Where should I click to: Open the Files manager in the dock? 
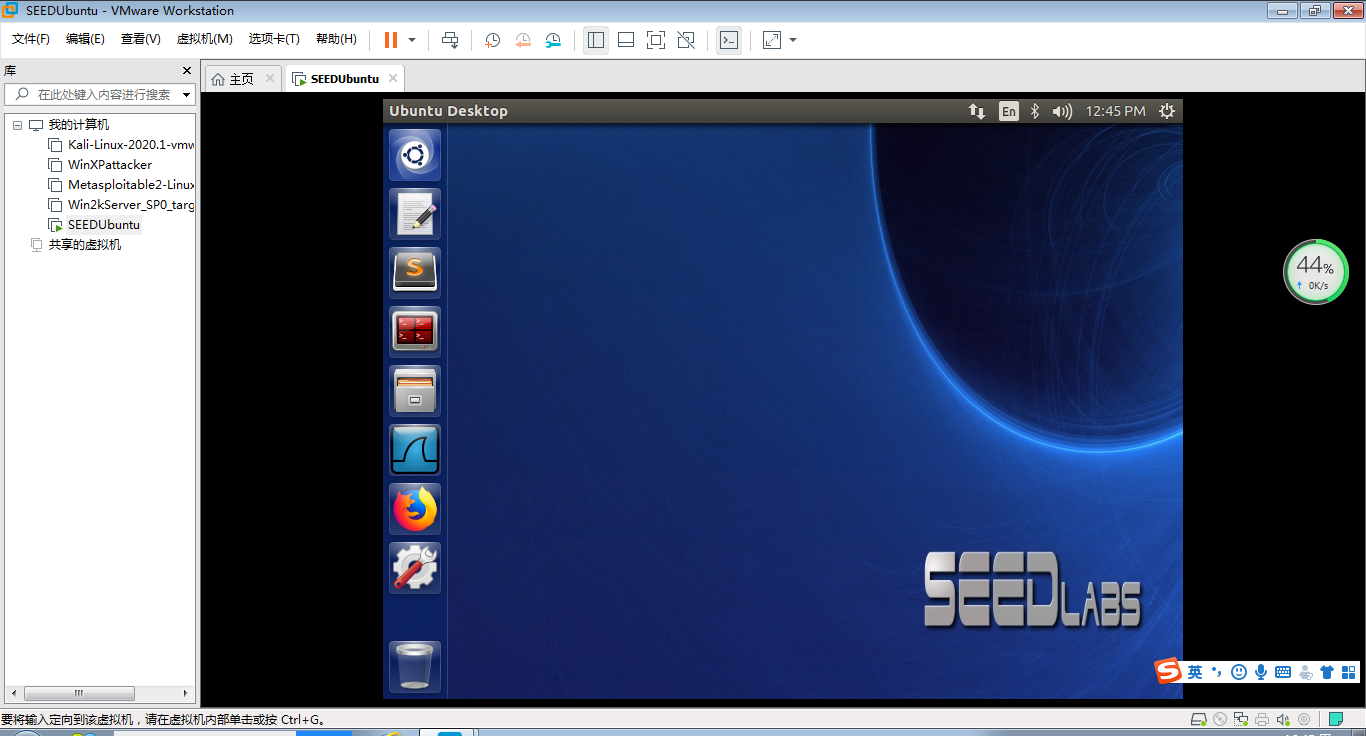pyautogui.click(x=414, y=391)
